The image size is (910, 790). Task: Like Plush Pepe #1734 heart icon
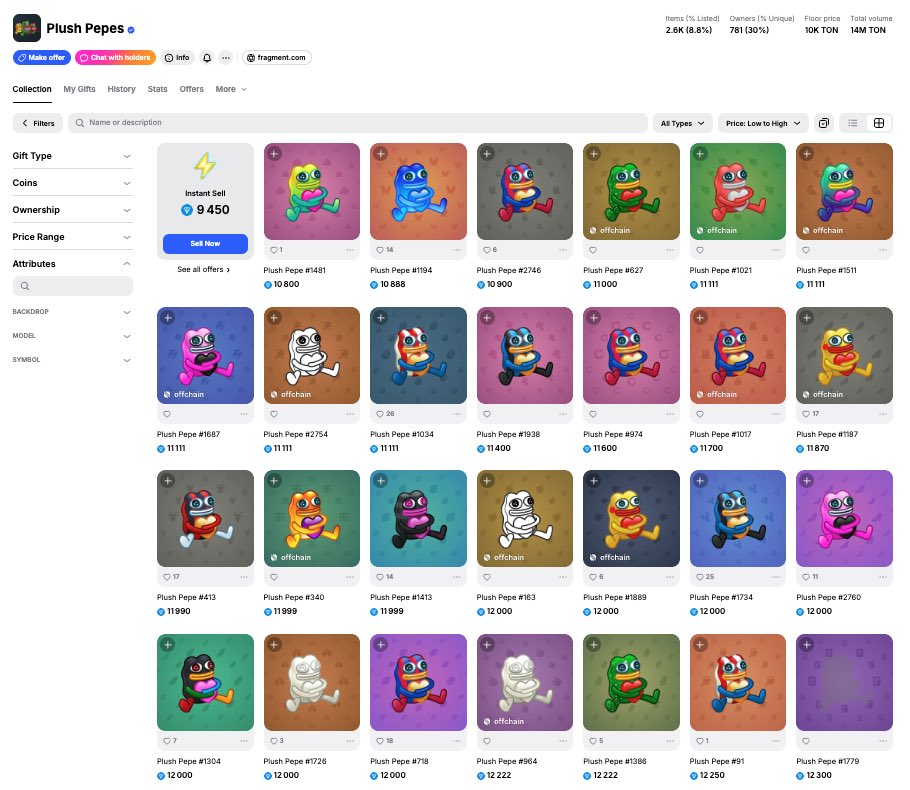click(x=700, y=577)
